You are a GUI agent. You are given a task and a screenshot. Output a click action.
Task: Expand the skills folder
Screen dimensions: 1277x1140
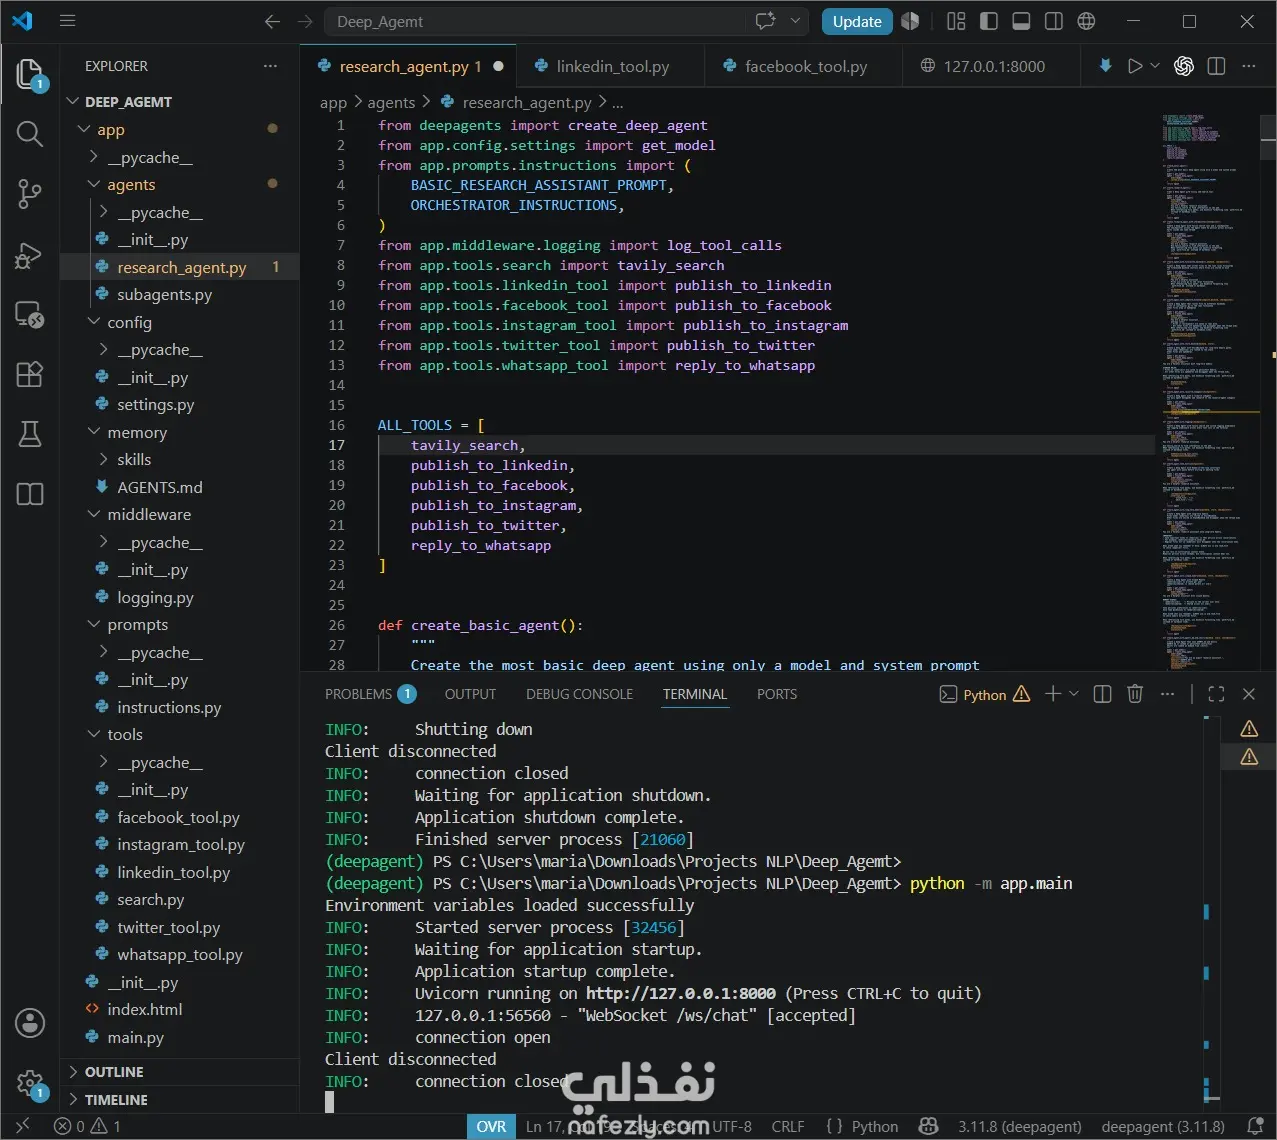(x=134, y=459)
